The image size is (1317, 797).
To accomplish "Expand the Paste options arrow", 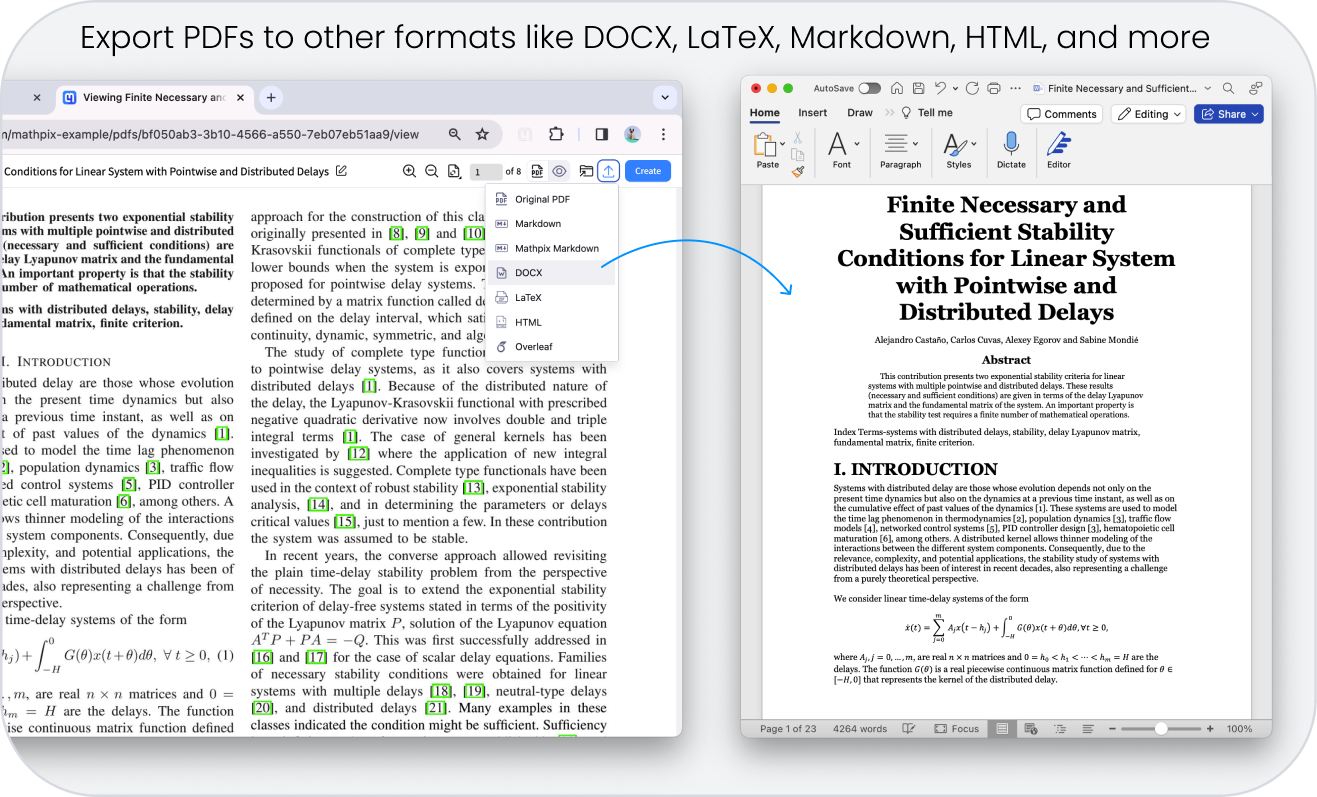I will pyautogui.click(x=782, y=146).
